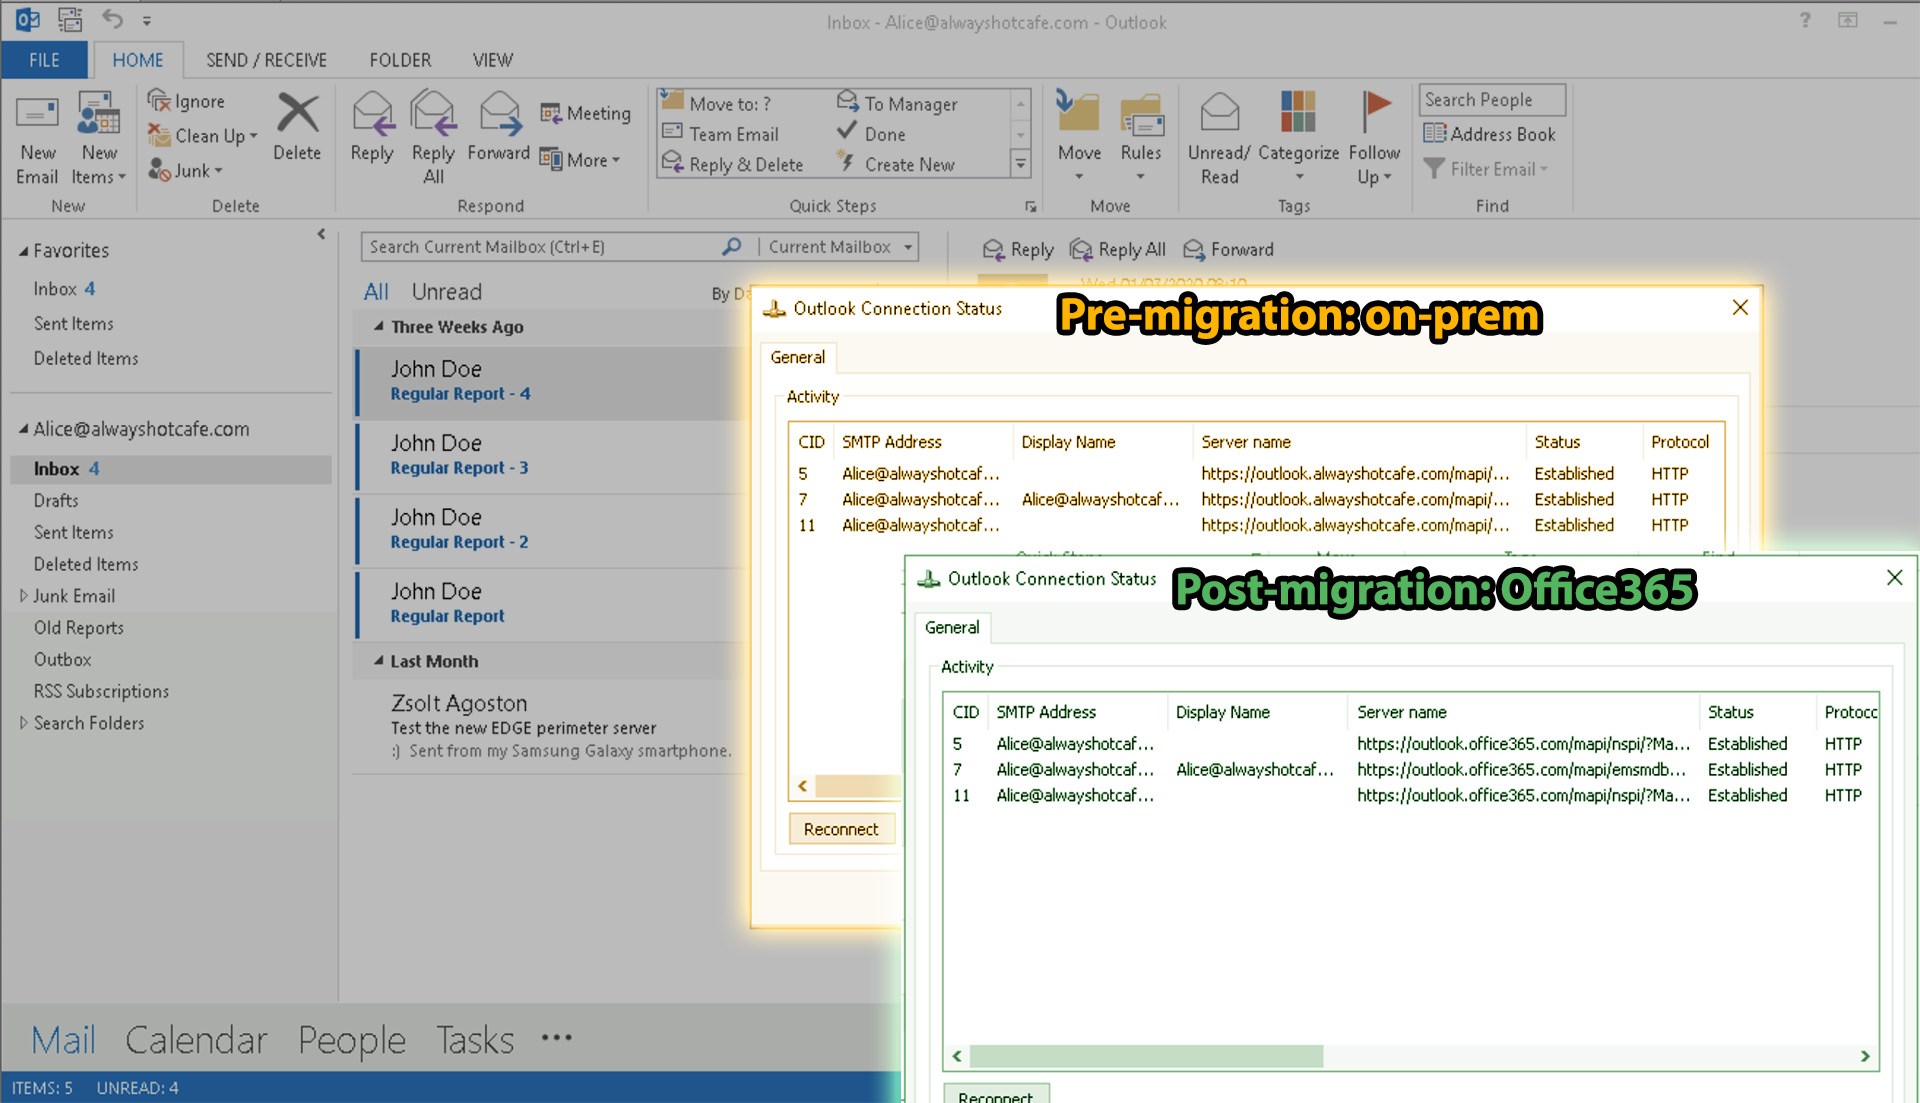
Task: Open the FILE menu
Action: pos(44,59)
